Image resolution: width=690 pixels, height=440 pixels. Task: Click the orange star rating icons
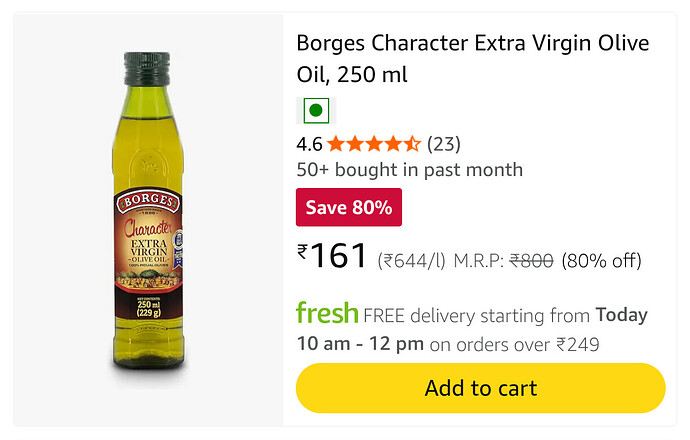point(373,144)
